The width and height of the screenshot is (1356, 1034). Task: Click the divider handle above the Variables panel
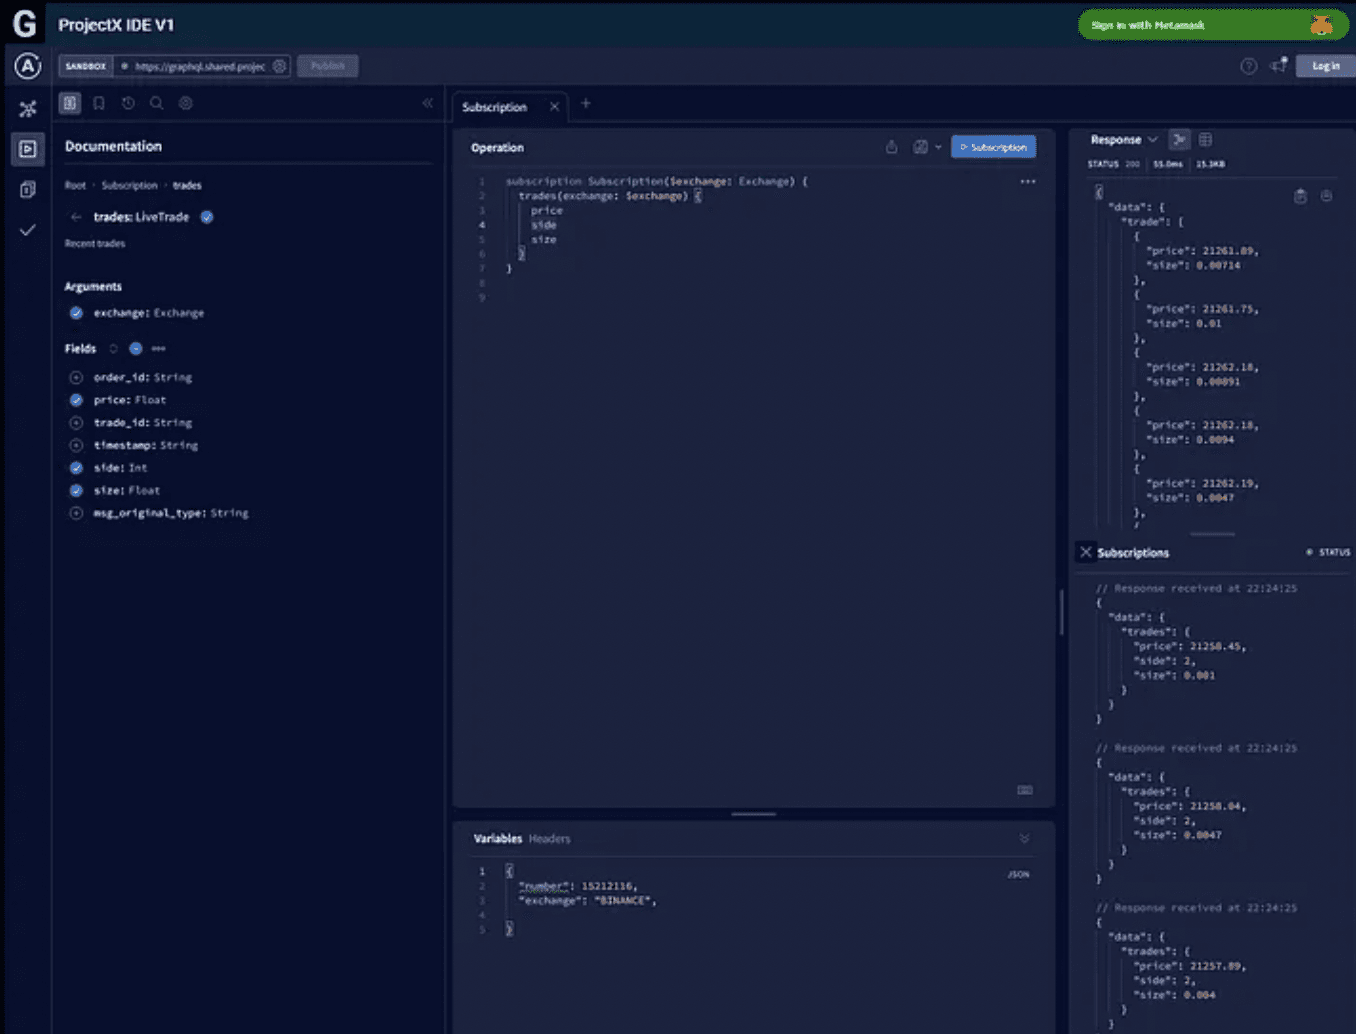coord(753,814)
